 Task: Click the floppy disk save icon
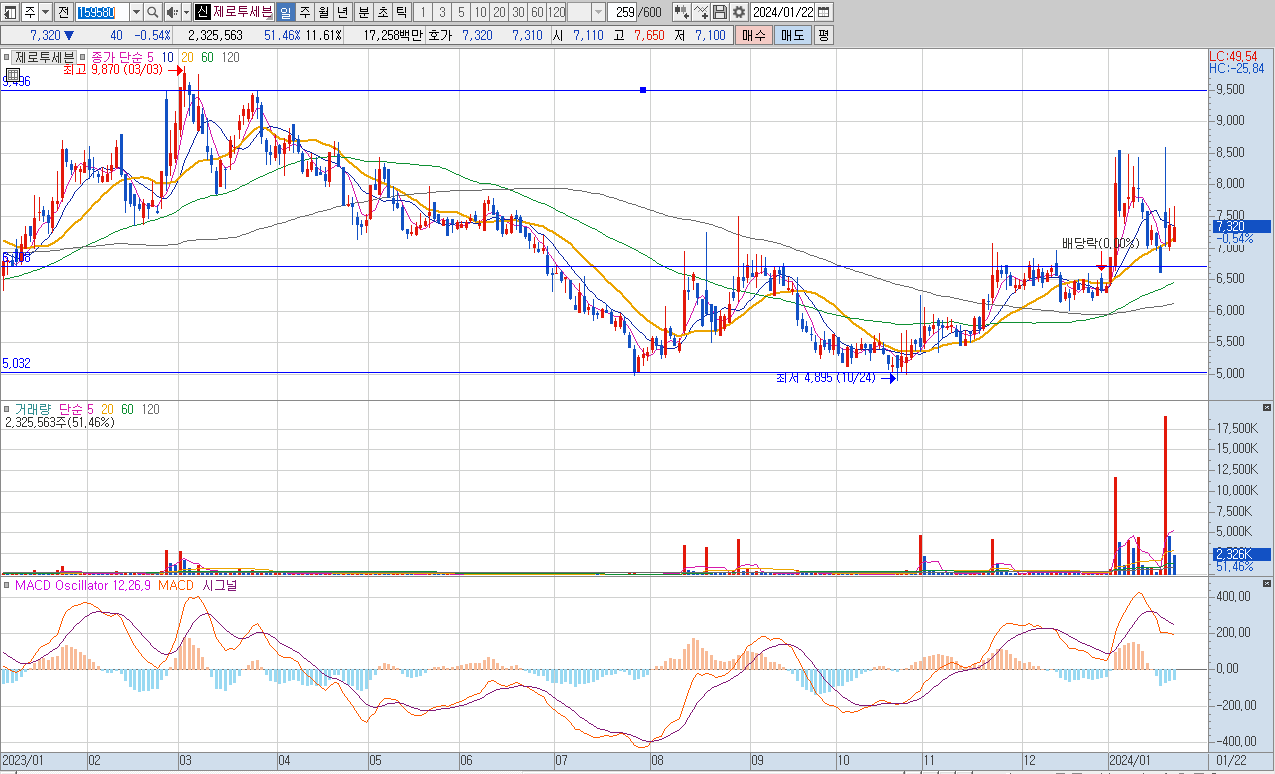(x=720, y=12)
